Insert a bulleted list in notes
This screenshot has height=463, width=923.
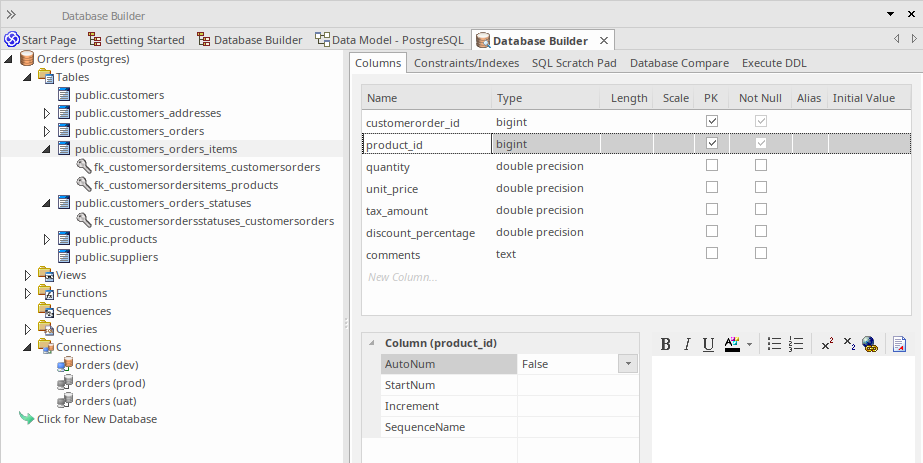tap(774, 344)
